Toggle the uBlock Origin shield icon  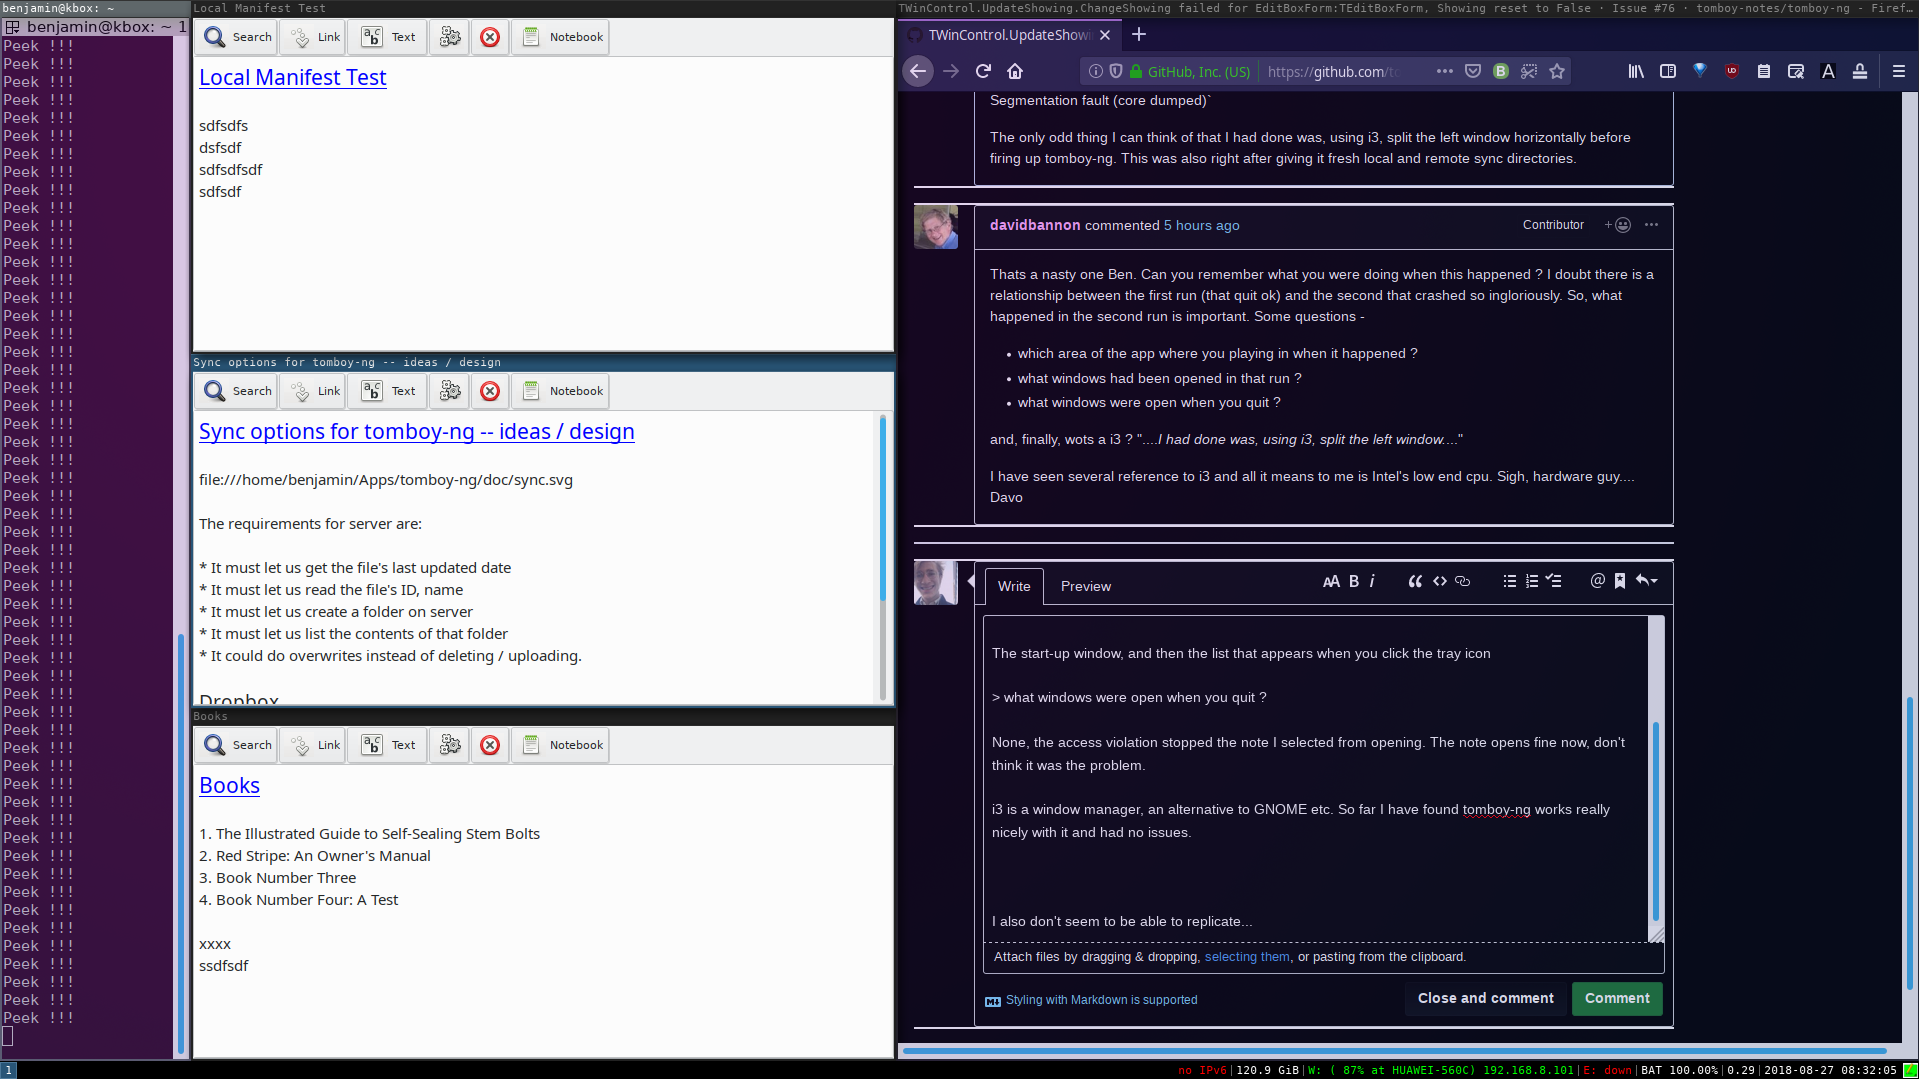click(1731, 71)
